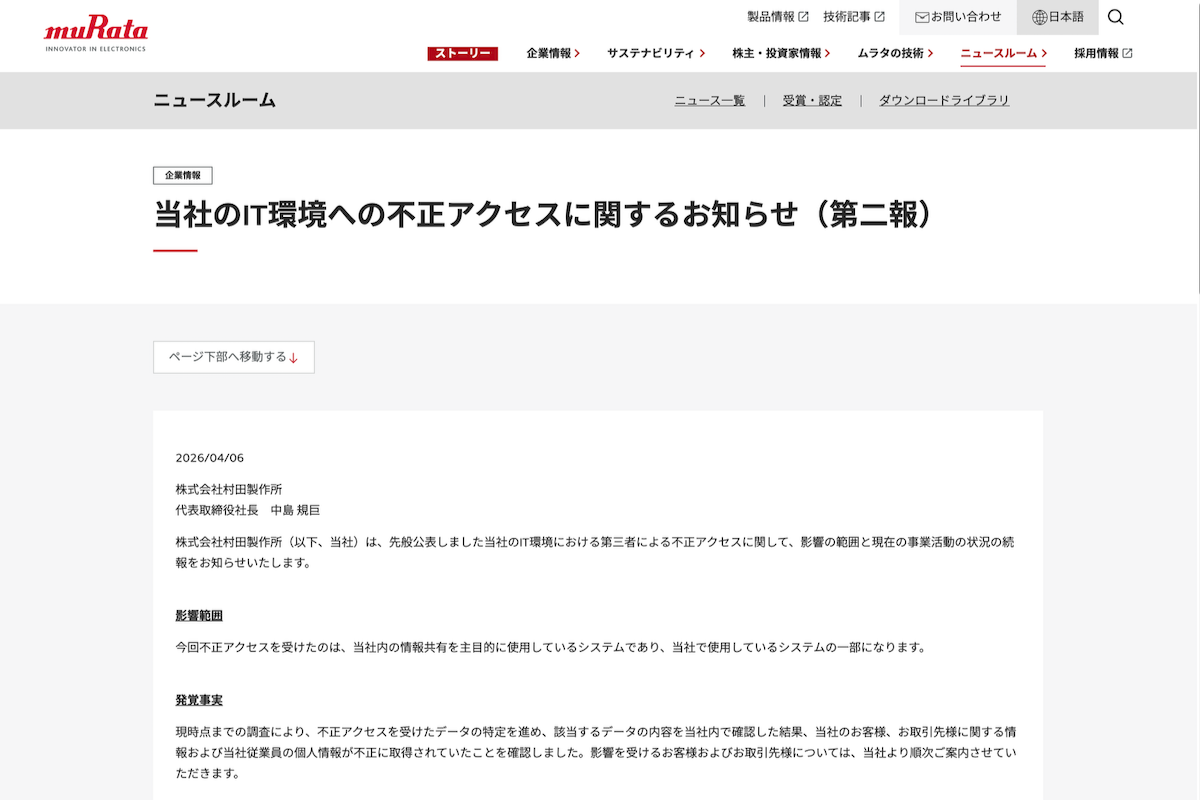Viewport: 1200px width, 800px height.
Task: Go to ニュース一覧
Action: [709, 101]
